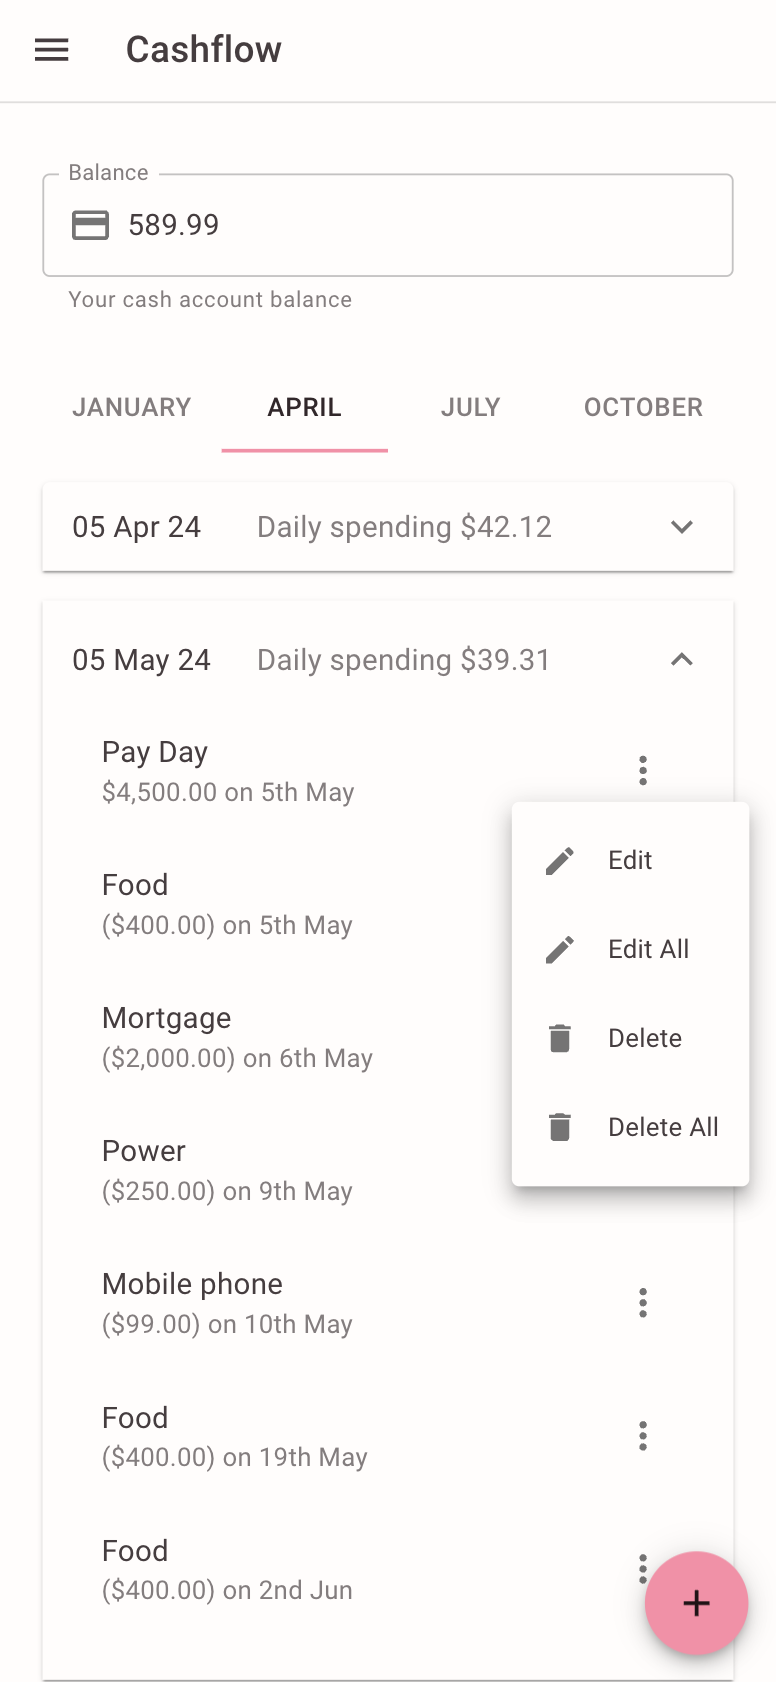Viewport: 776px width, 1682px height.
Task: Click the pencil icon next to Edit
Action: click(560, 860)
